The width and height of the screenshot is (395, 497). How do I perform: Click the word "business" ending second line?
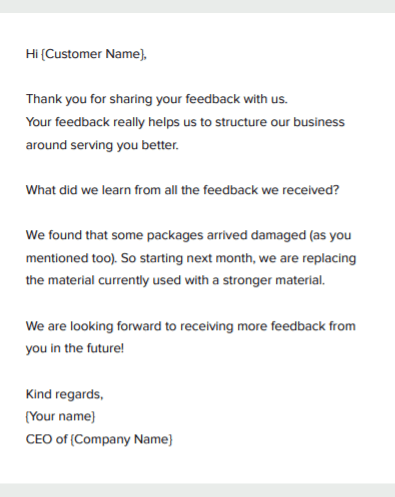click(x=319, y=122)
